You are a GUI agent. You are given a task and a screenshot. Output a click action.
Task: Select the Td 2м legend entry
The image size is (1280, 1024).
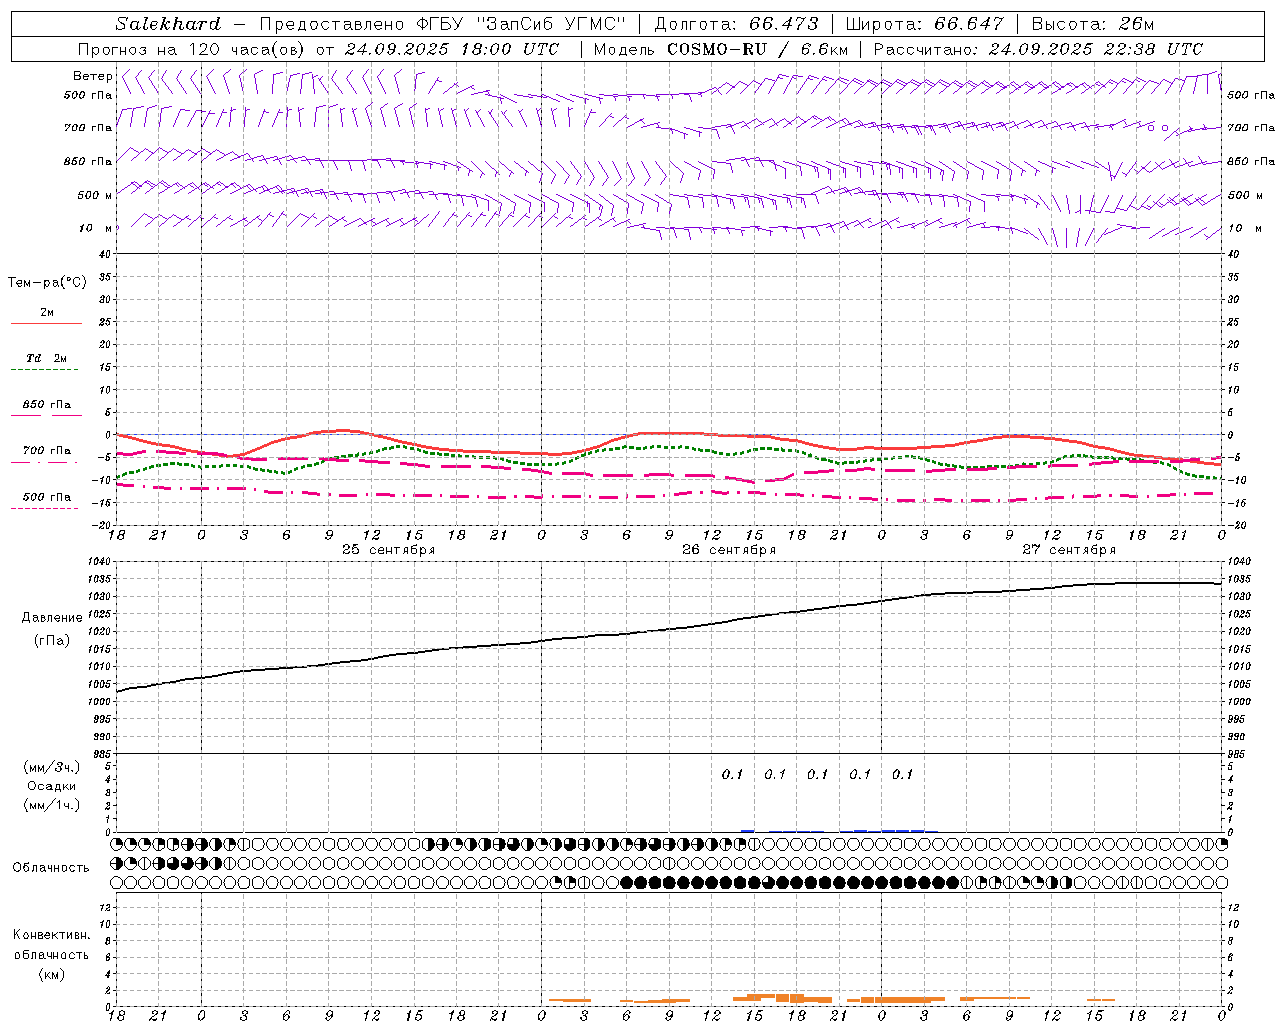point(46,358)
